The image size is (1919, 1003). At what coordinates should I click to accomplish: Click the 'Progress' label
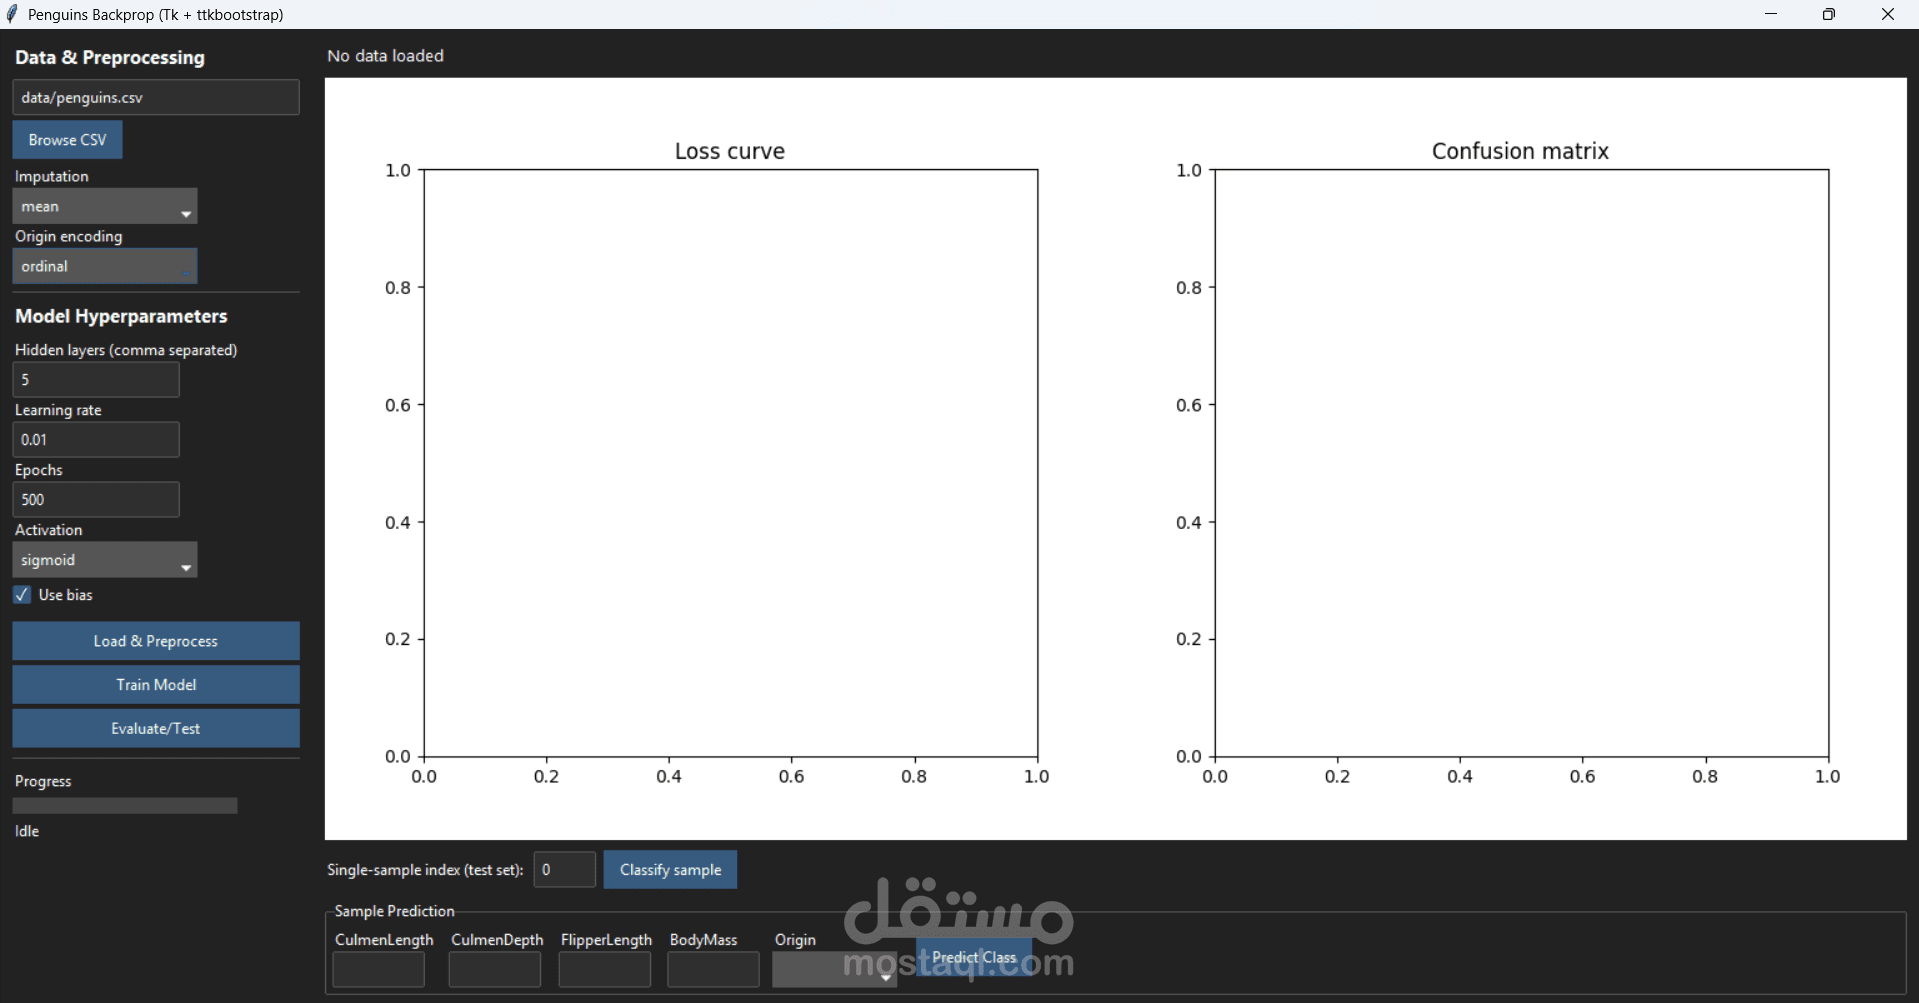tap(43, 781)
